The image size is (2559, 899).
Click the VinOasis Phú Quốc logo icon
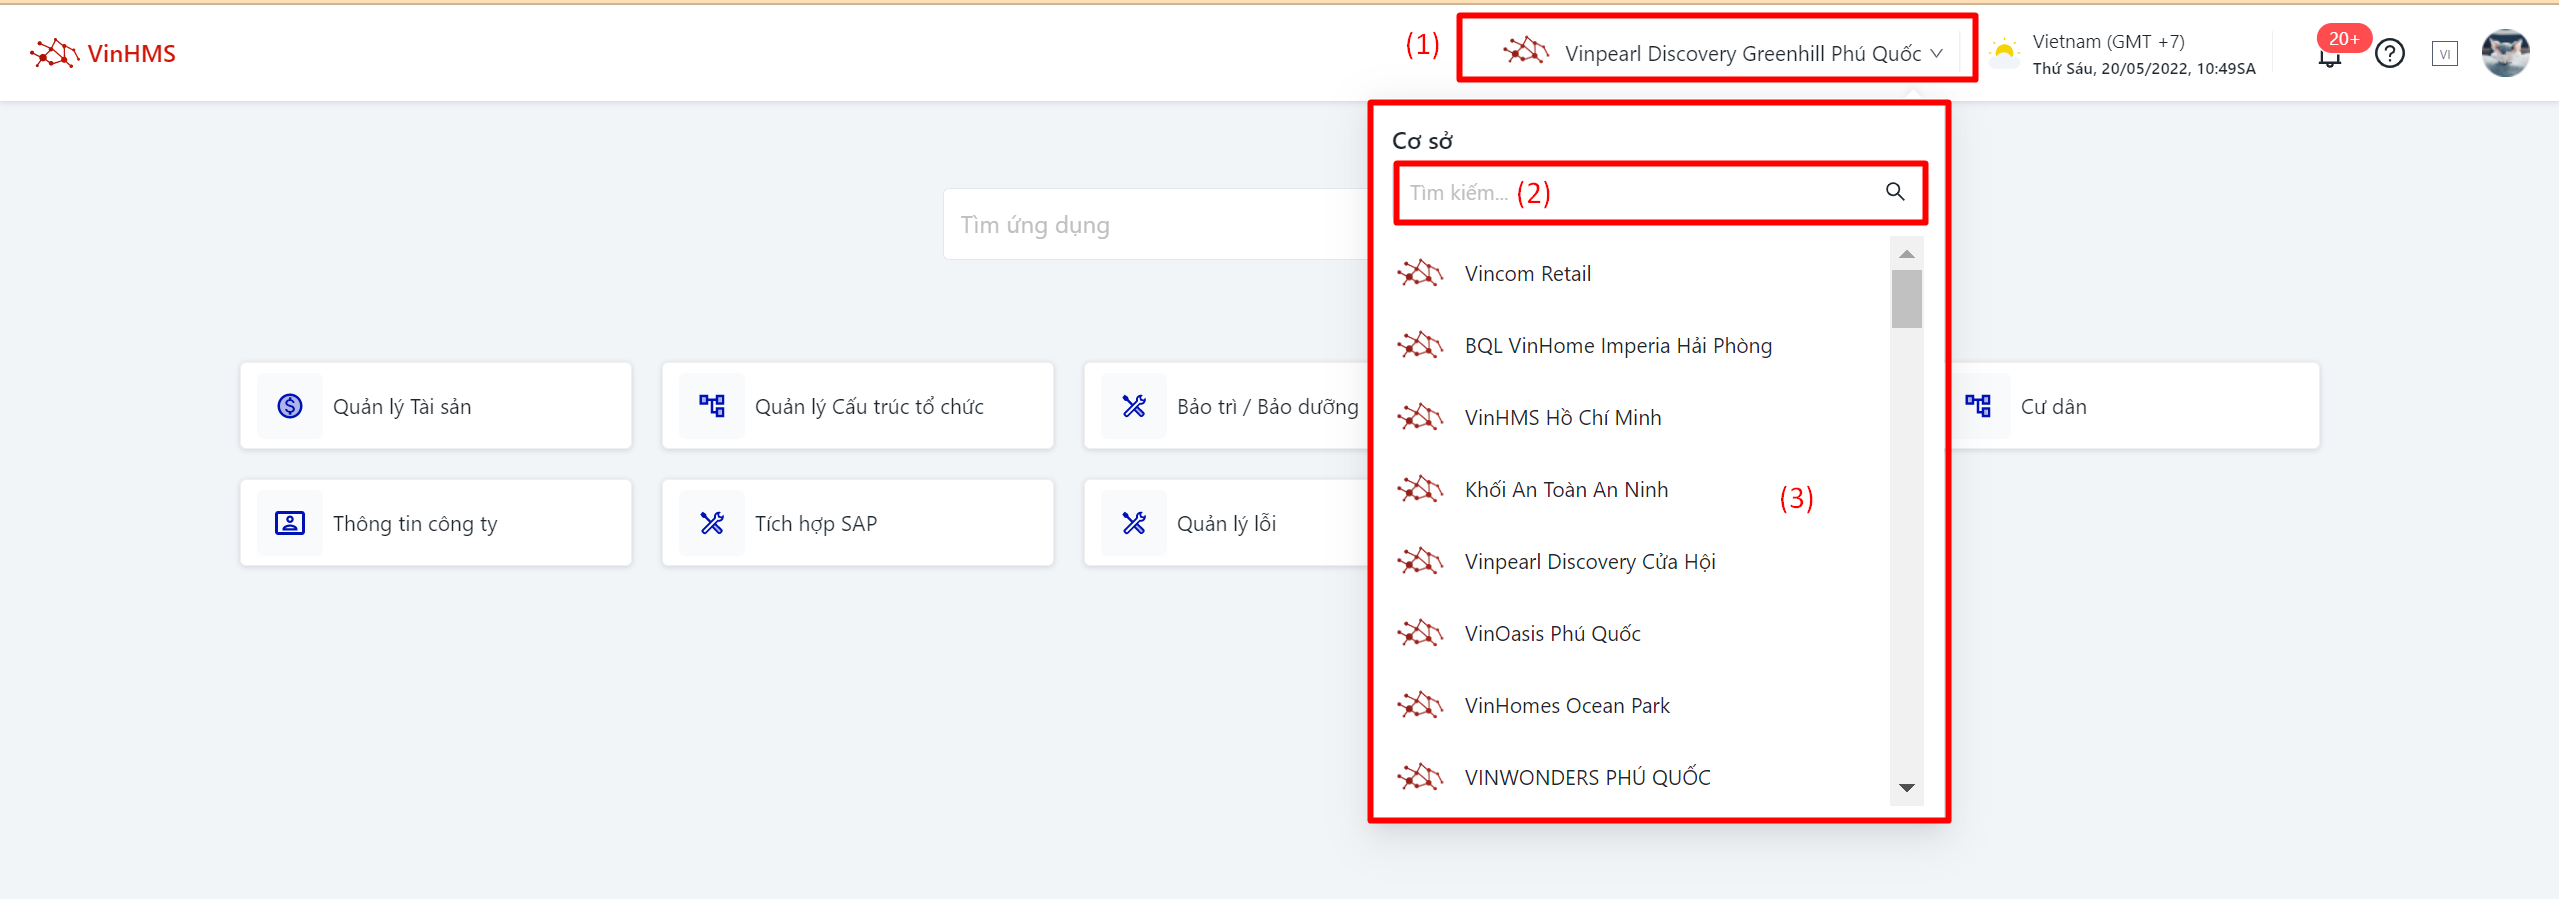pyautogui.click(x=1420, y=633)
